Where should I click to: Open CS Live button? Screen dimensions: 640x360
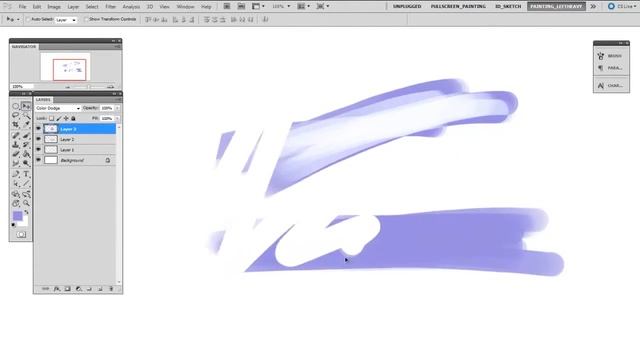point(621,7)
